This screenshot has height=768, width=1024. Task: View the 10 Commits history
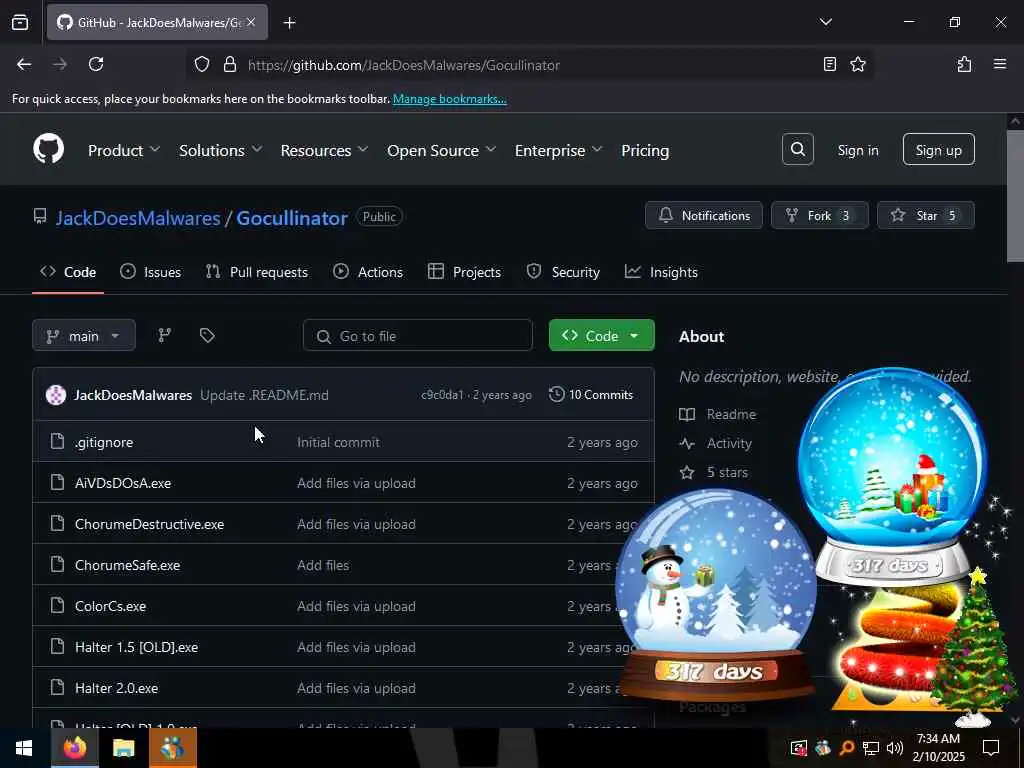tap(591, 394)
